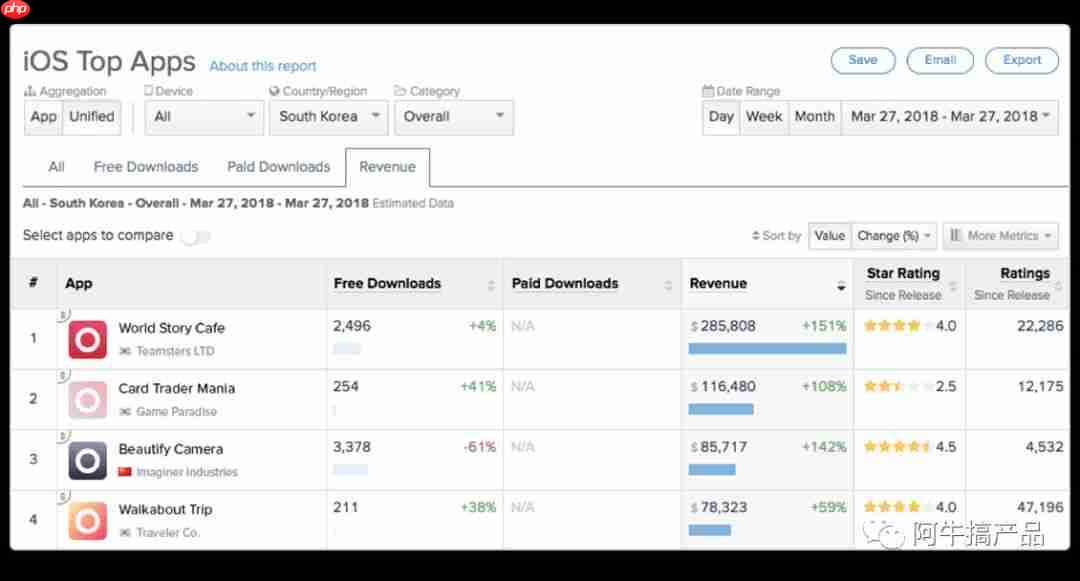The image size is (1080, 581).
Task: Click World Story Cafe revenue bar
Action: [x=767, y=349]
